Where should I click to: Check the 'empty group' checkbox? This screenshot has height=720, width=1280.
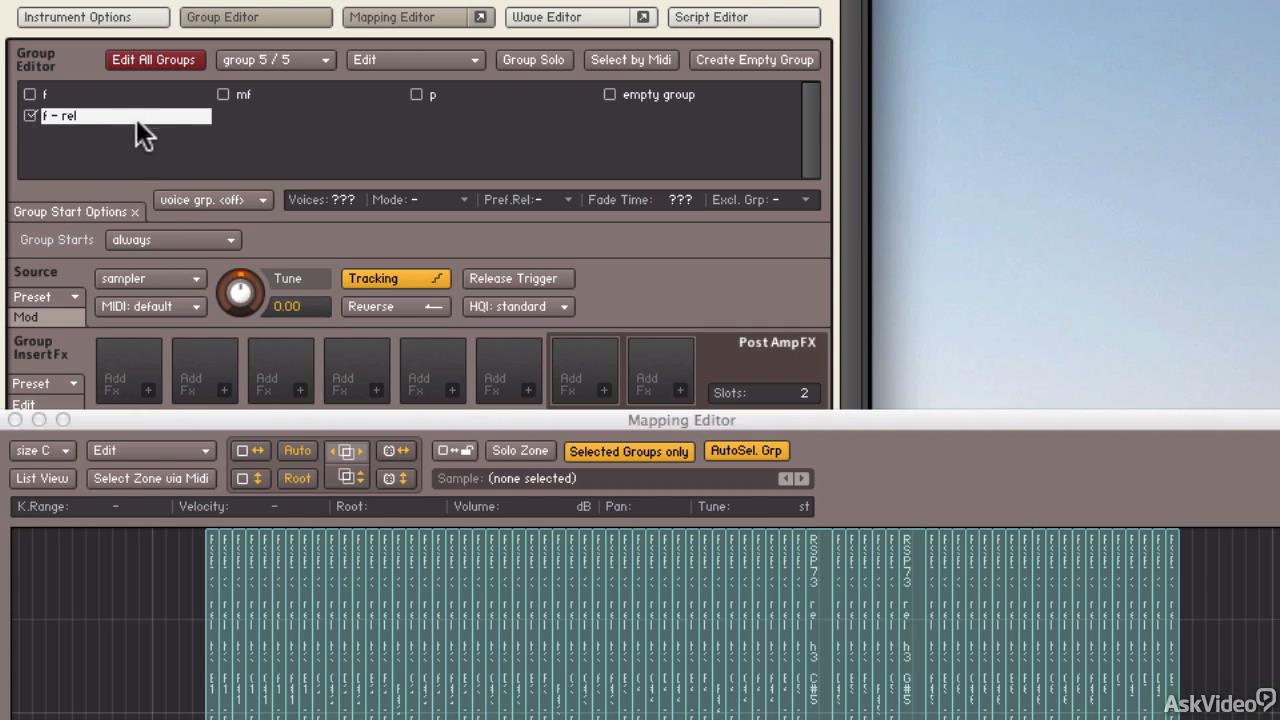coord(609,94)
